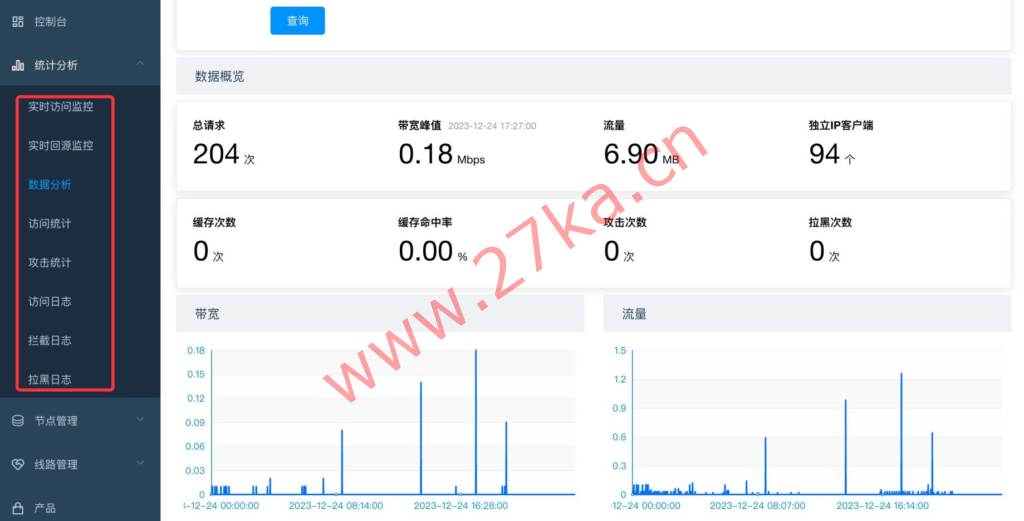Select the 数据分析 menu item
Screen dimensions: 1024x521
(x=50, y=184)
